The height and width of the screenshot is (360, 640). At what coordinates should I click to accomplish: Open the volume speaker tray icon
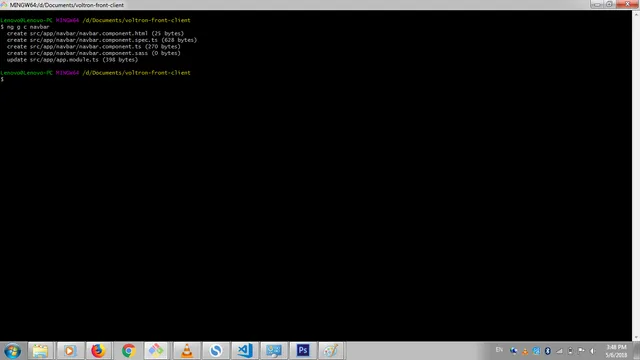(x=593, y=351)
